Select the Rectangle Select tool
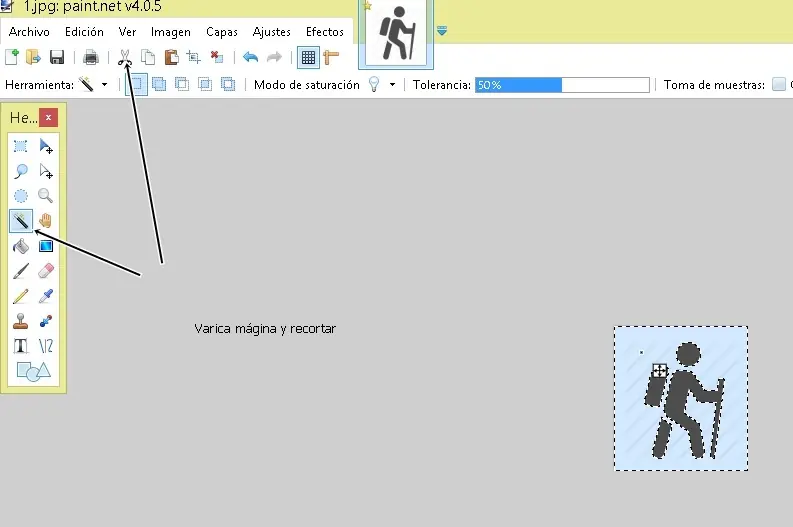 click(20, 146)
